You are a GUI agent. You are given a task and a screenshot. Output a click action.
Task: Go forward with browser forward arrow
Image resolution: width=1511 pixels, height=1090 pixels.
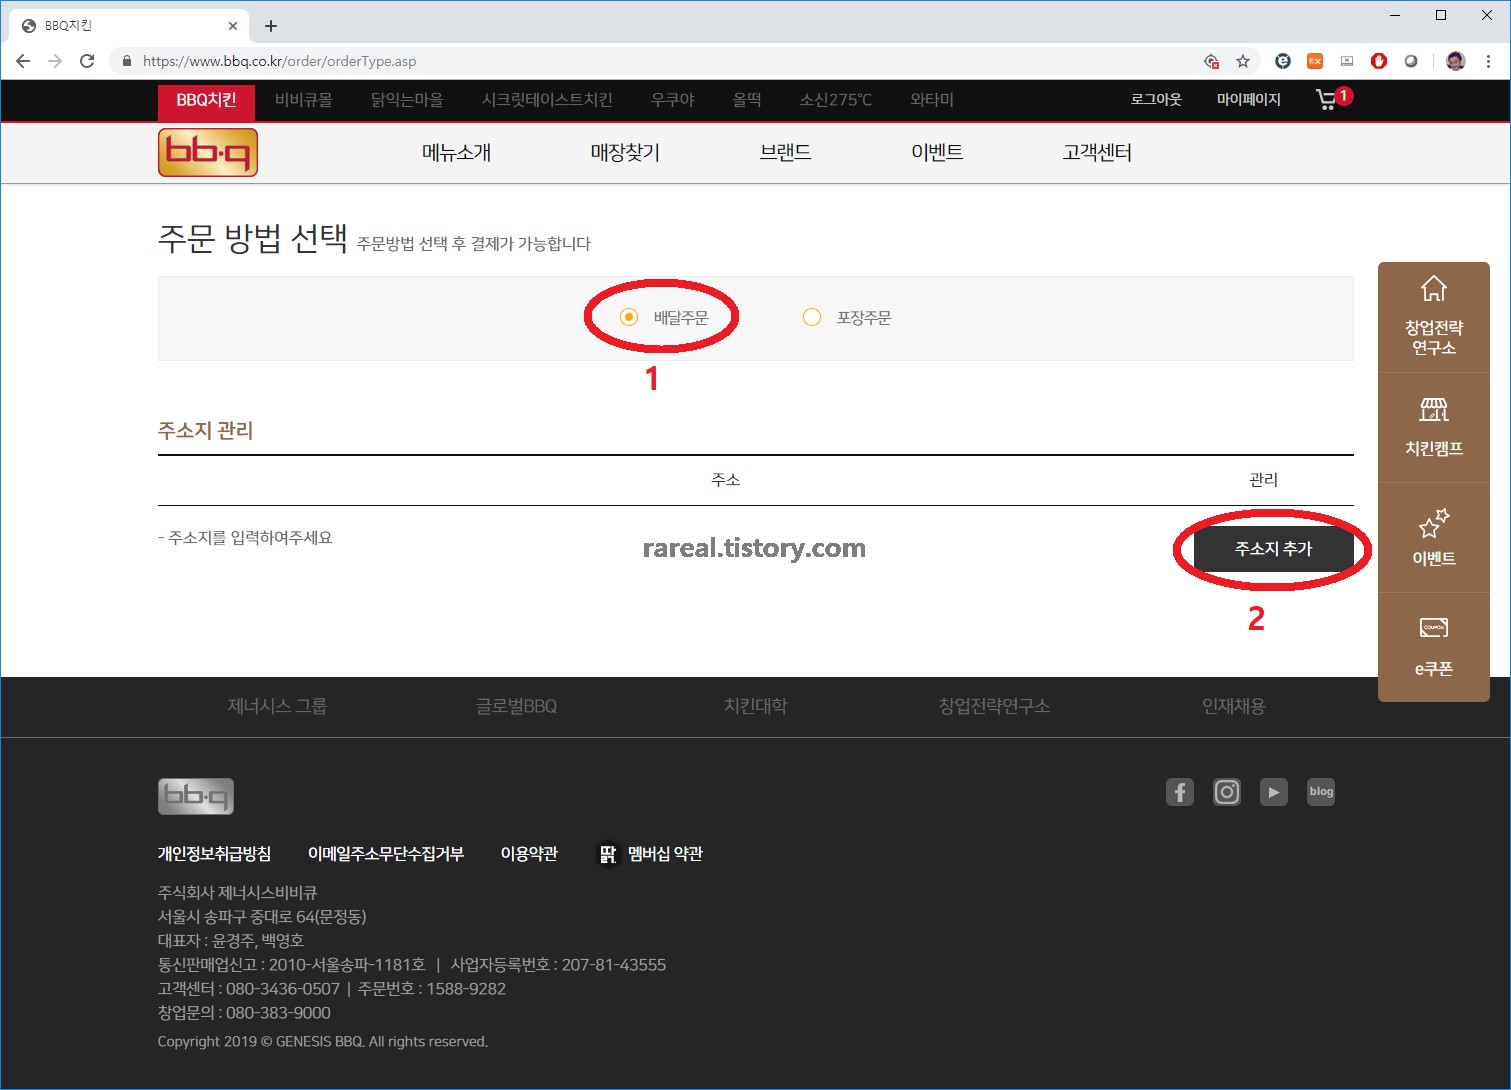pyautogui.click(x=55, y=61)
